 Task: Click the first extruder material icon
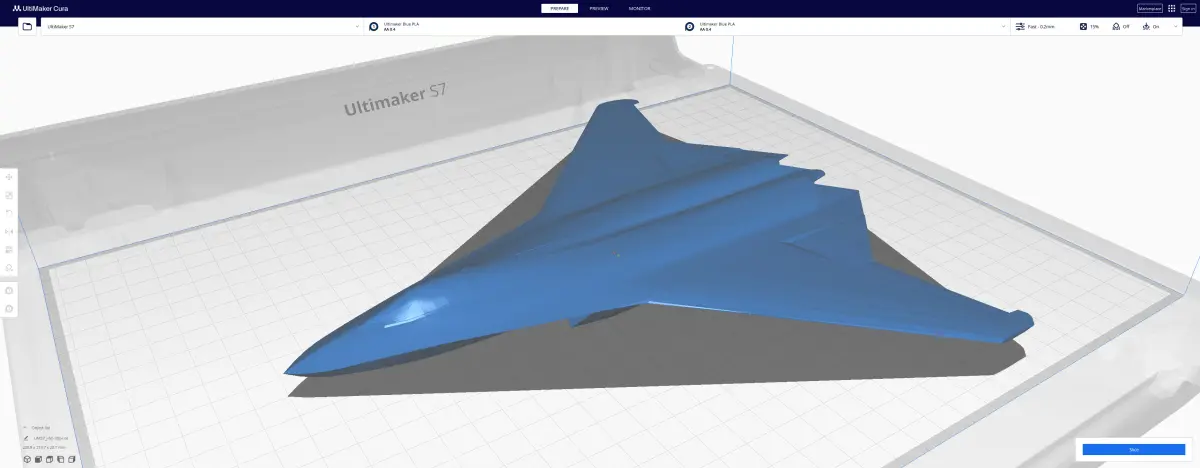click(374, 26)
